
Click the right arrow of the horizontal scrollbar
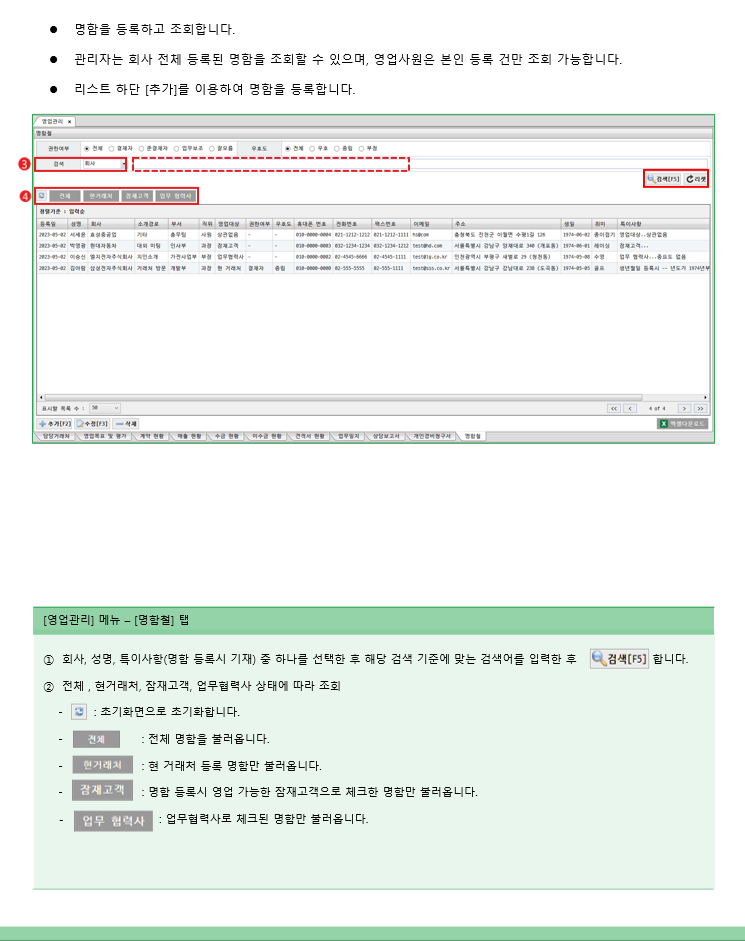point(705,397)
